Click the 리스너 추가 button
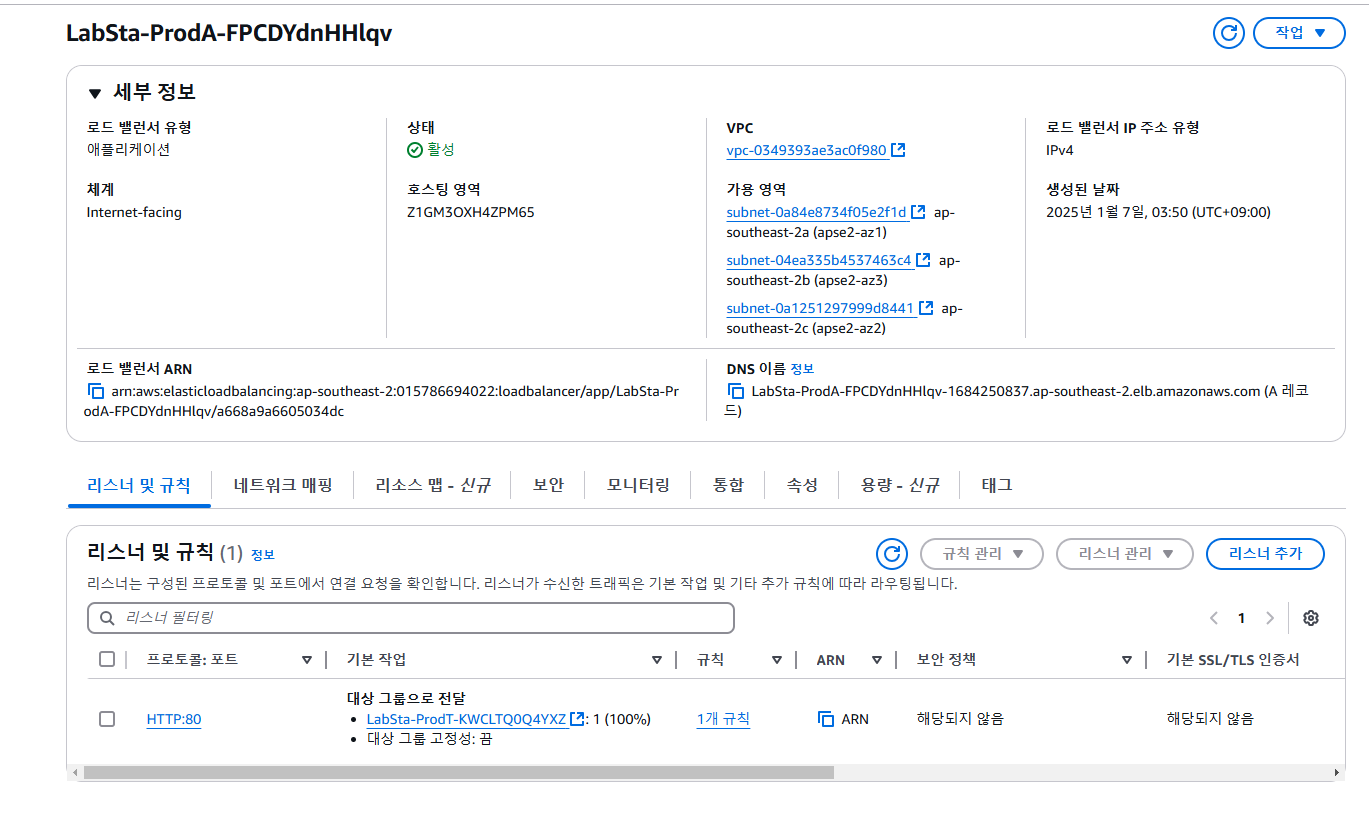Image resolution: width=1369 pixels, height=817 pixels. point(1265,554)
